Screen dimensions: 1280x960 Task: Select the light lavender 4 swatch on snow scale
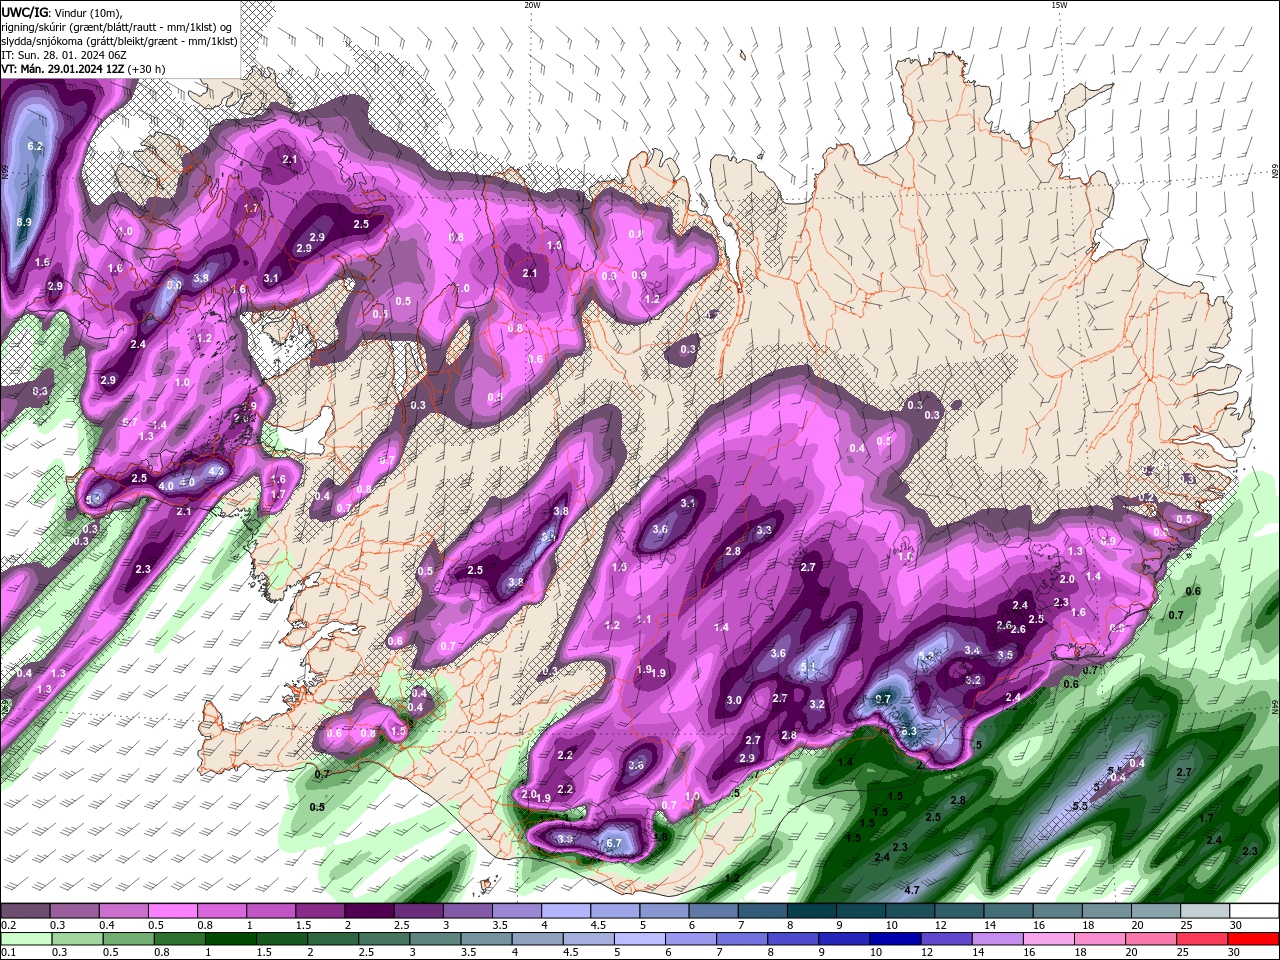(x=565, y=911)
